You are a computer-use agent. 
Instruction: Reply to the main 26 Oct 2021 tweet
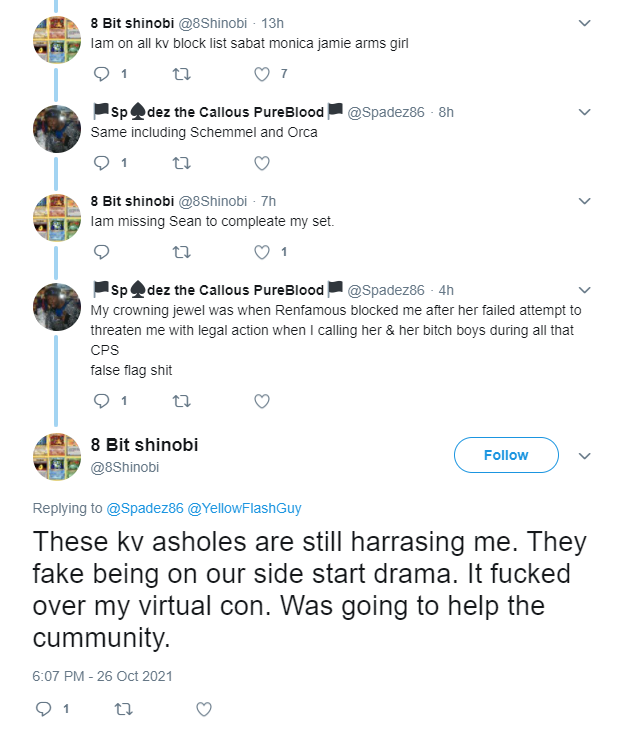point(43,709)
